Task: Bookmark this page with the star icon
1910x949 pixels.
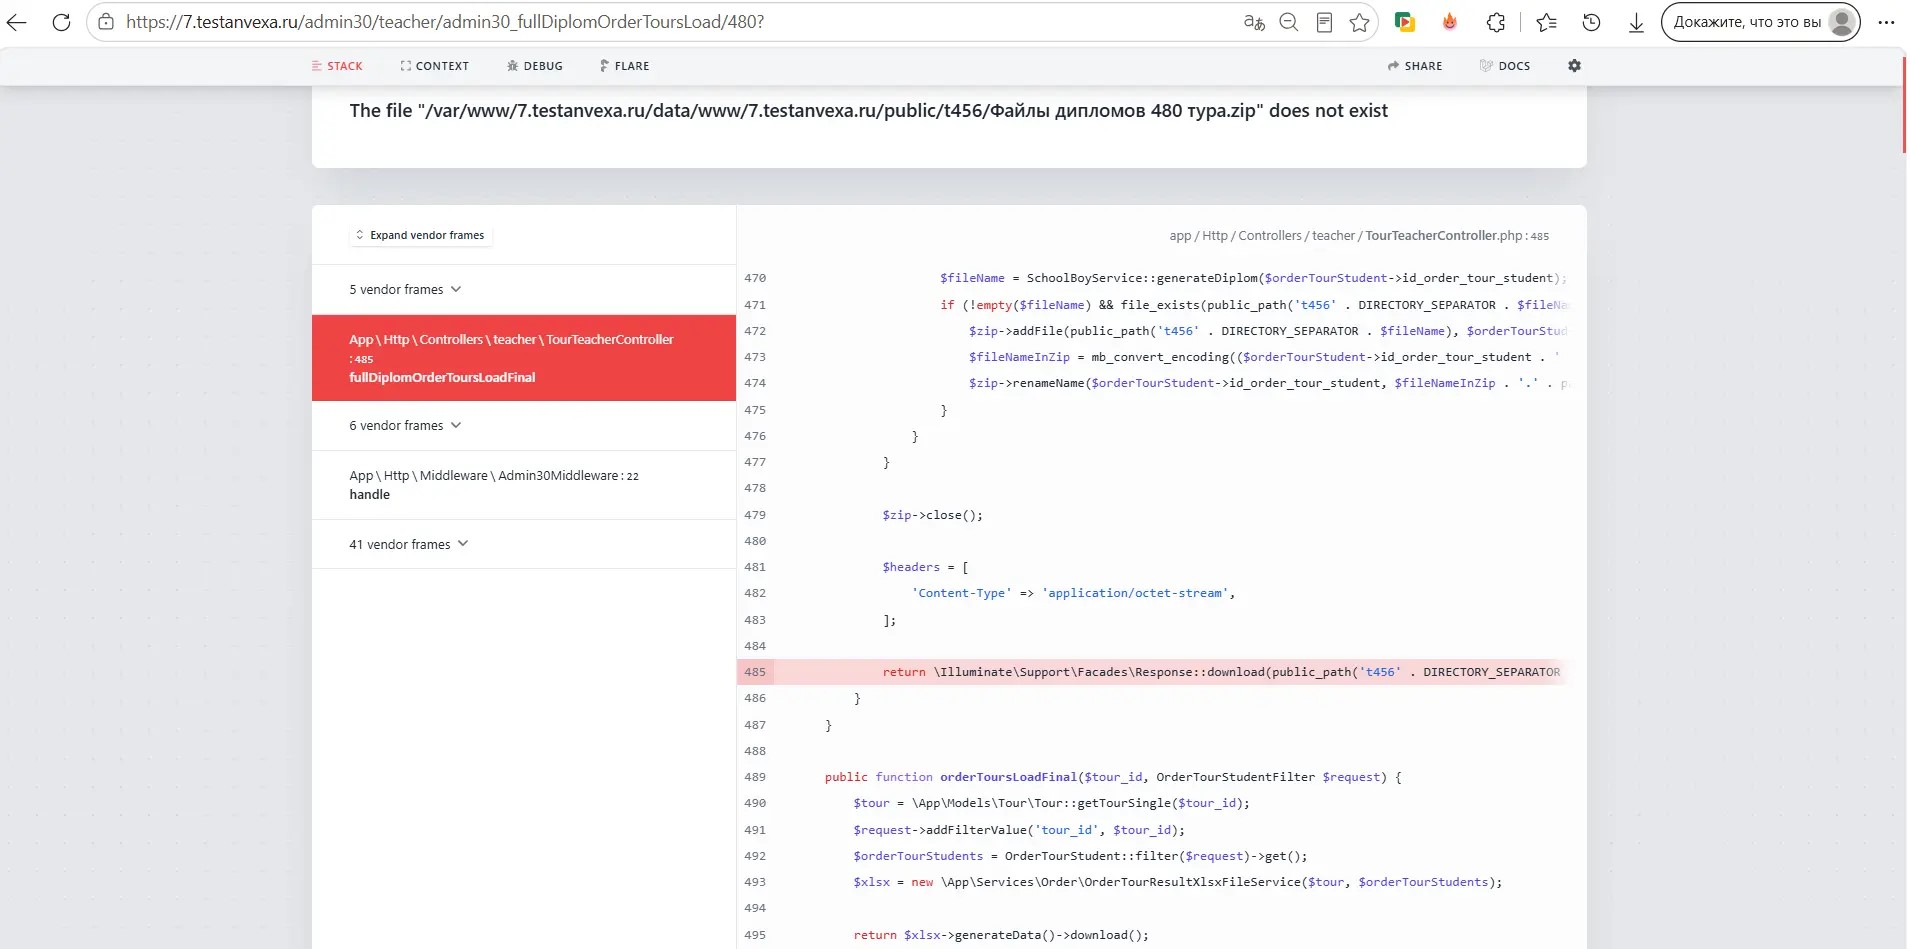Action: pos(1359,22)
